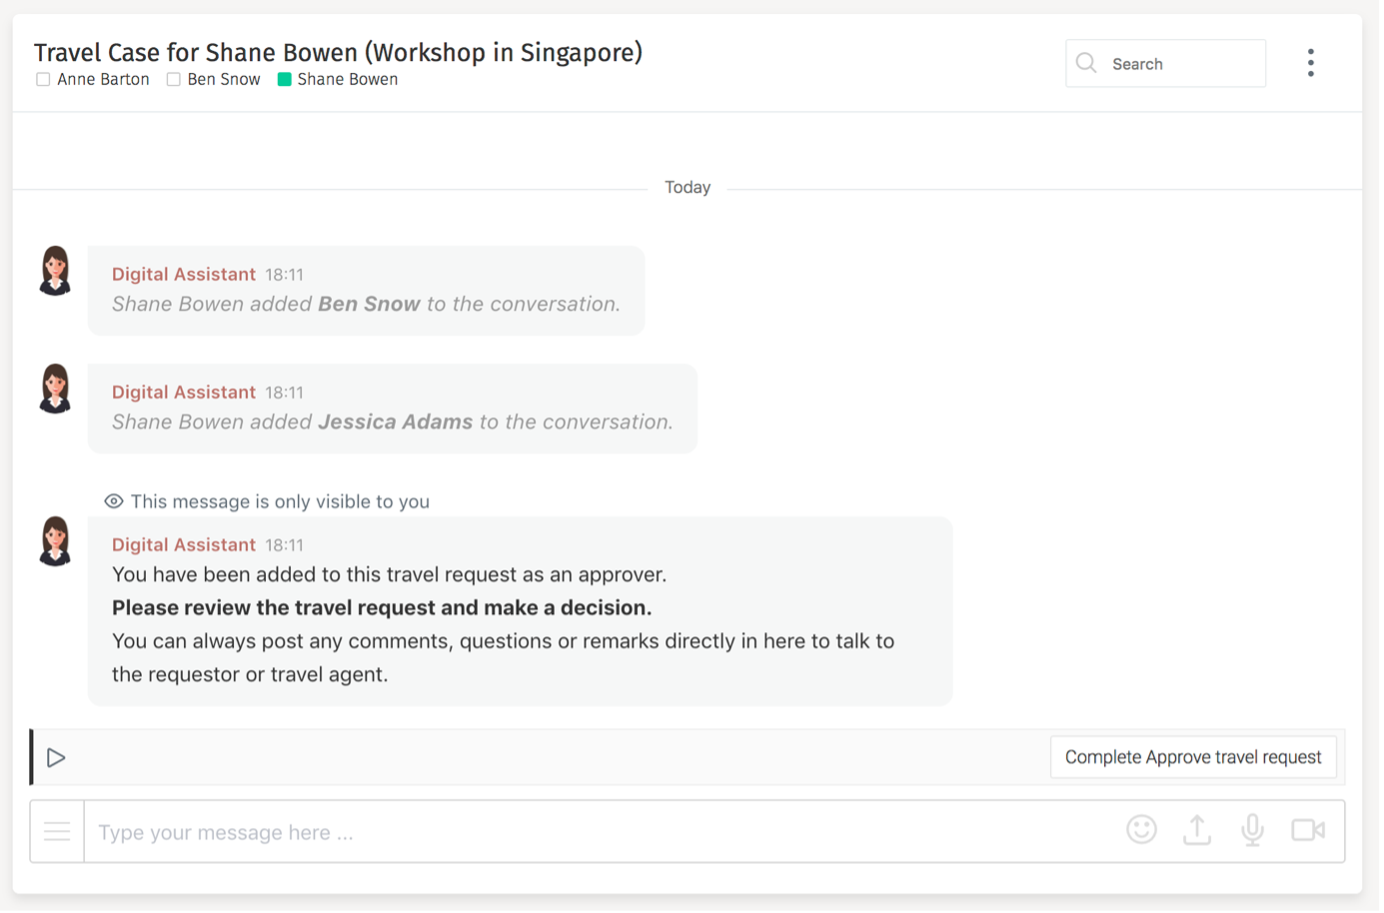
Task: Start a voice recording with microphone icon
Action: 1251,830
